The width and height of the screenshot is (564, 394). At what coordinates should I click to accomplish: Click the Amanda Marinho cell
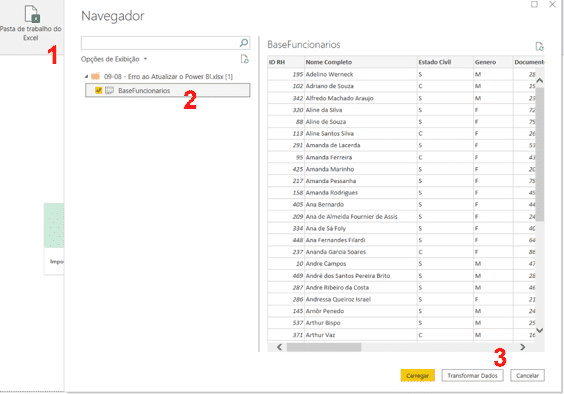point(361,169)
